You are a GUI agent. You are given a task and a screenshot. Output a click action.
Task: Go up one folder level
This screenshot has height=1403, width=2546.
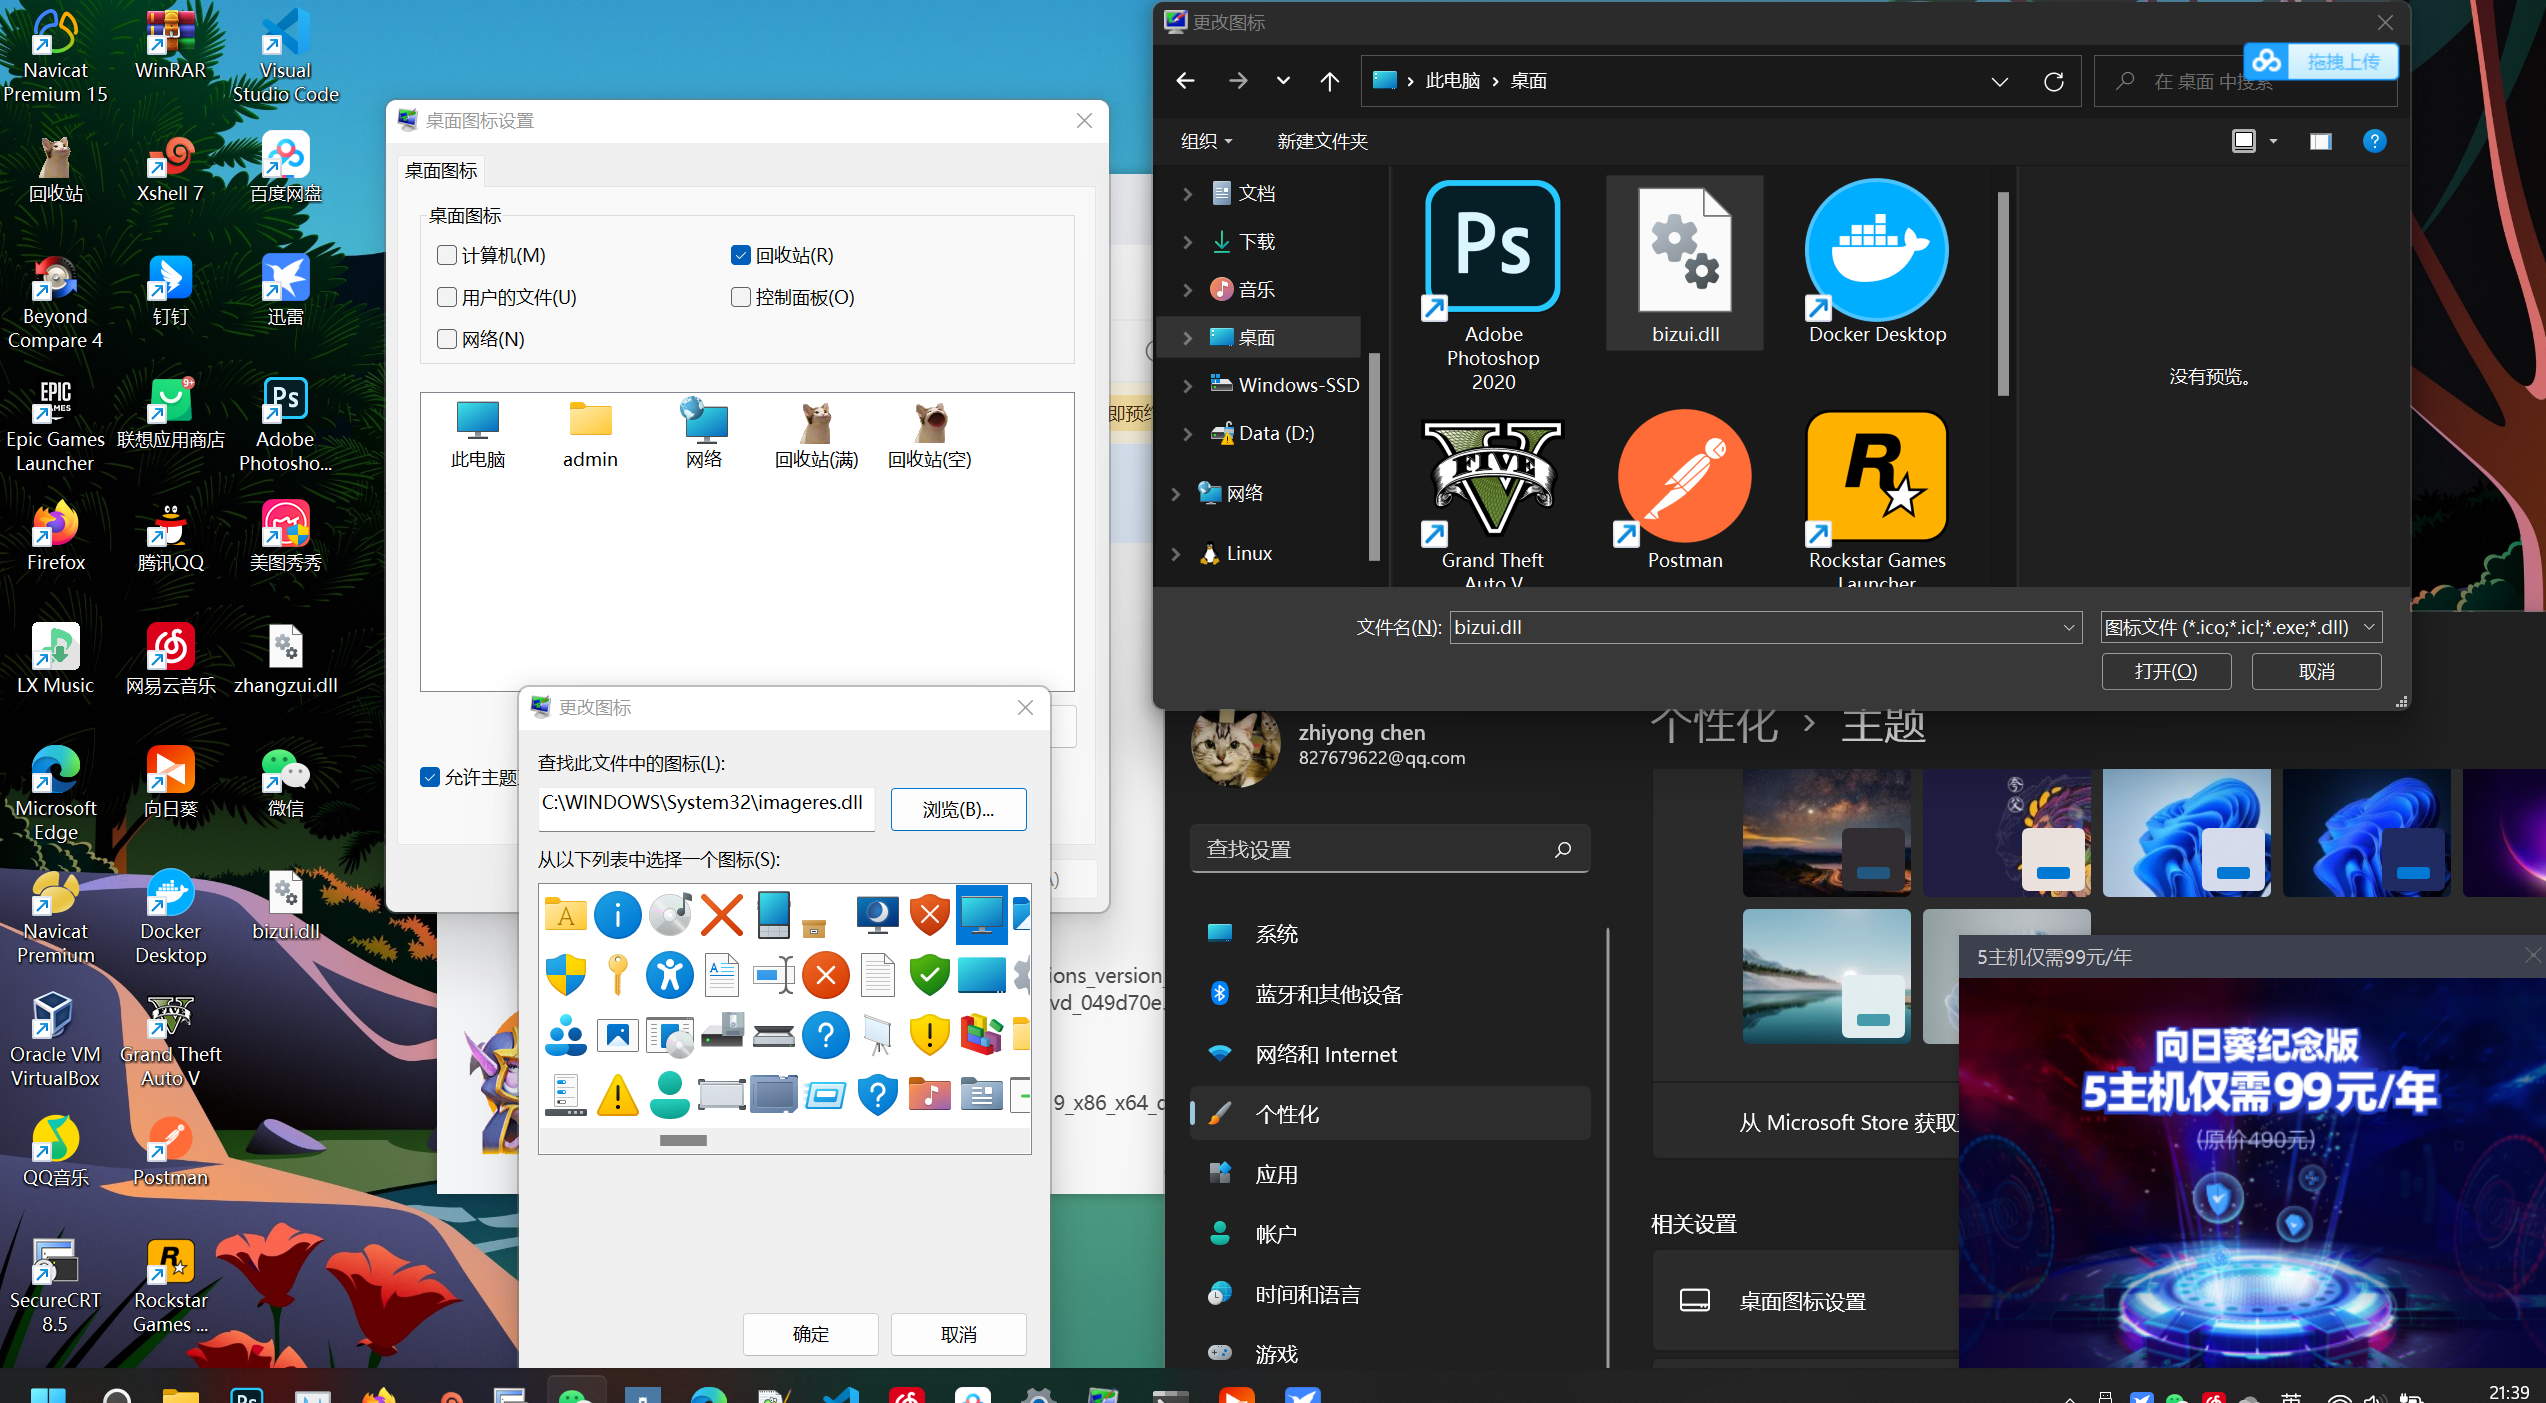1329,81
